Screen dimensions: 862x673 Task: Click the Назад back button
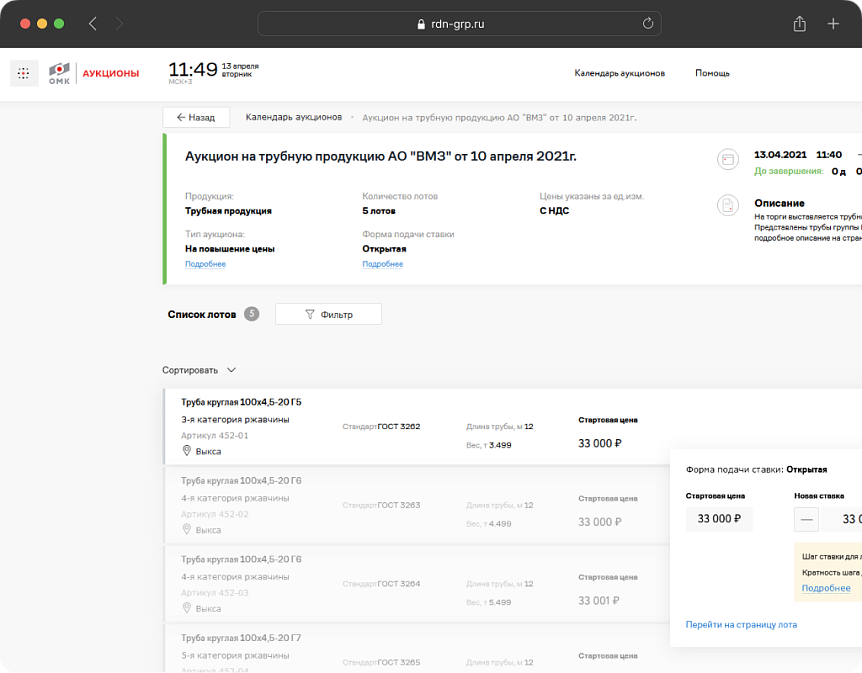tap(196, 117)
